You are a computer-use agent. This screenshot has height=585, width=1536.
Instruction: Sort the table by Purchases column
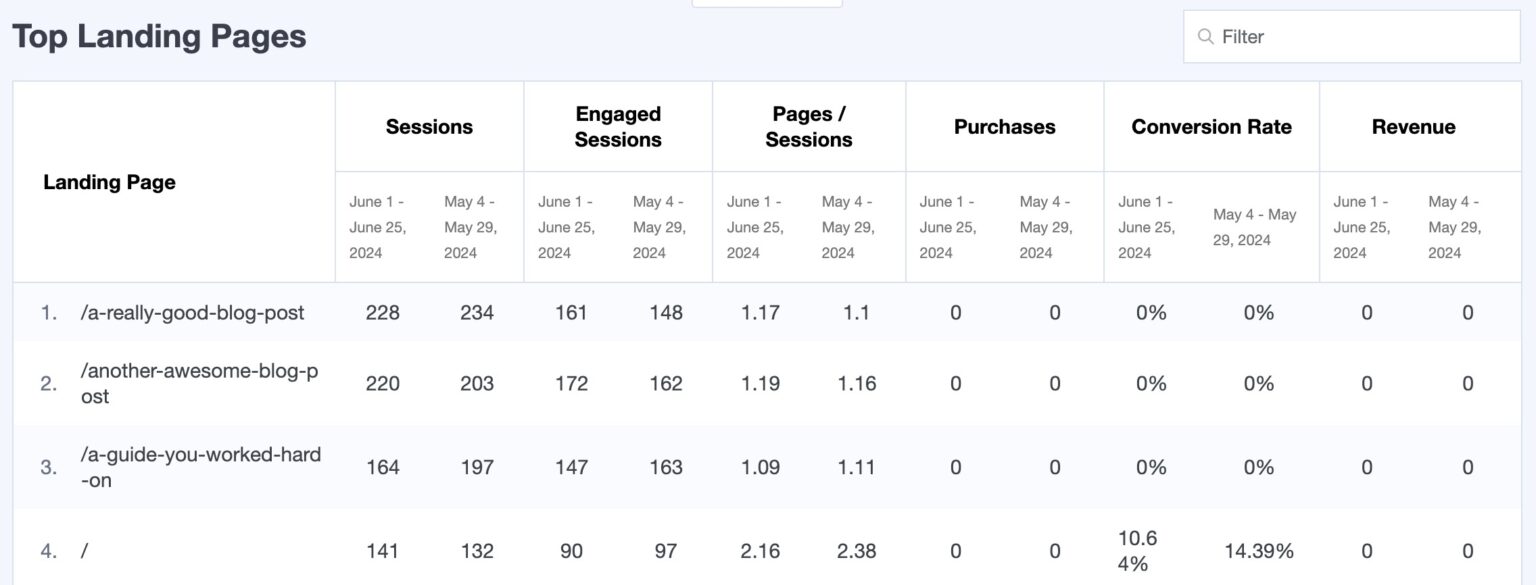pyautogui.click(x=1003, y=126)
